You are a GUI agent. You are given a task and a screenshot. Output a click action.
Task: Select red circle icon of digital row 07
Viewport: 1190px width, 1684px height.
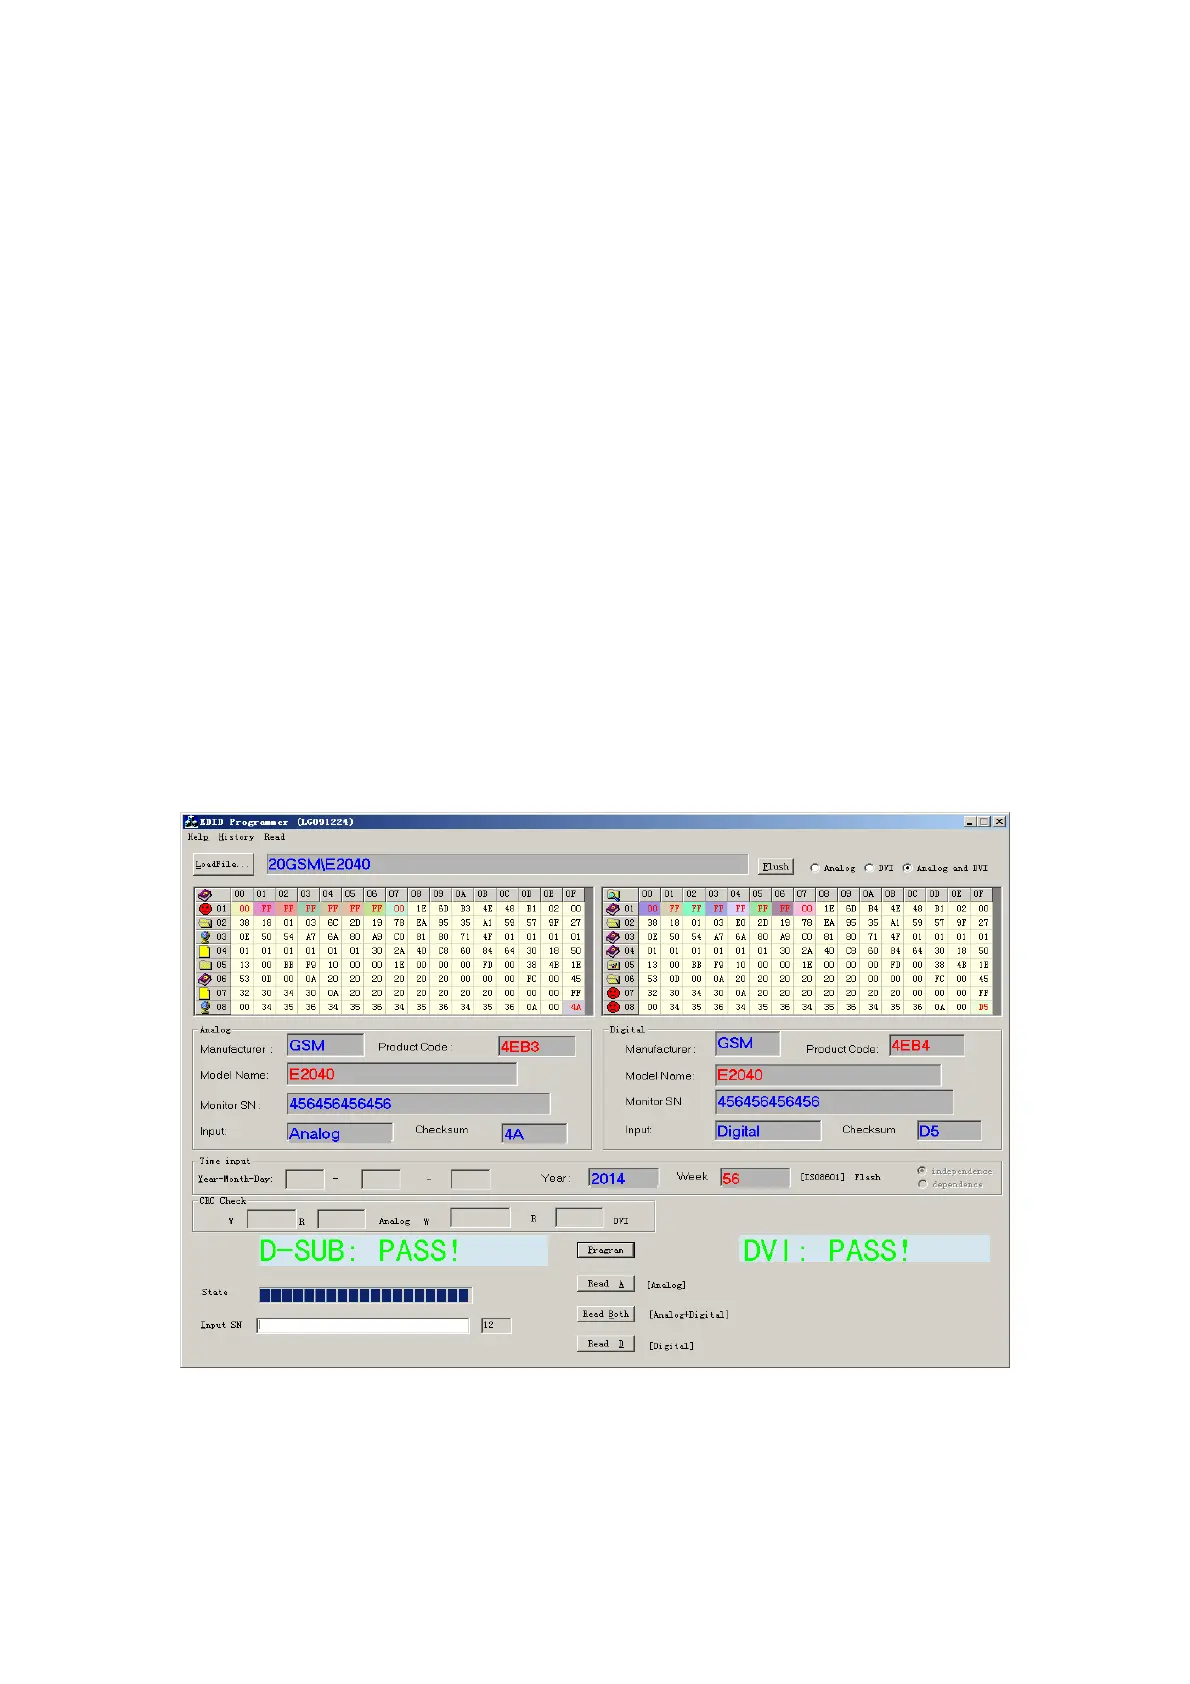click(x=613, y=993)
